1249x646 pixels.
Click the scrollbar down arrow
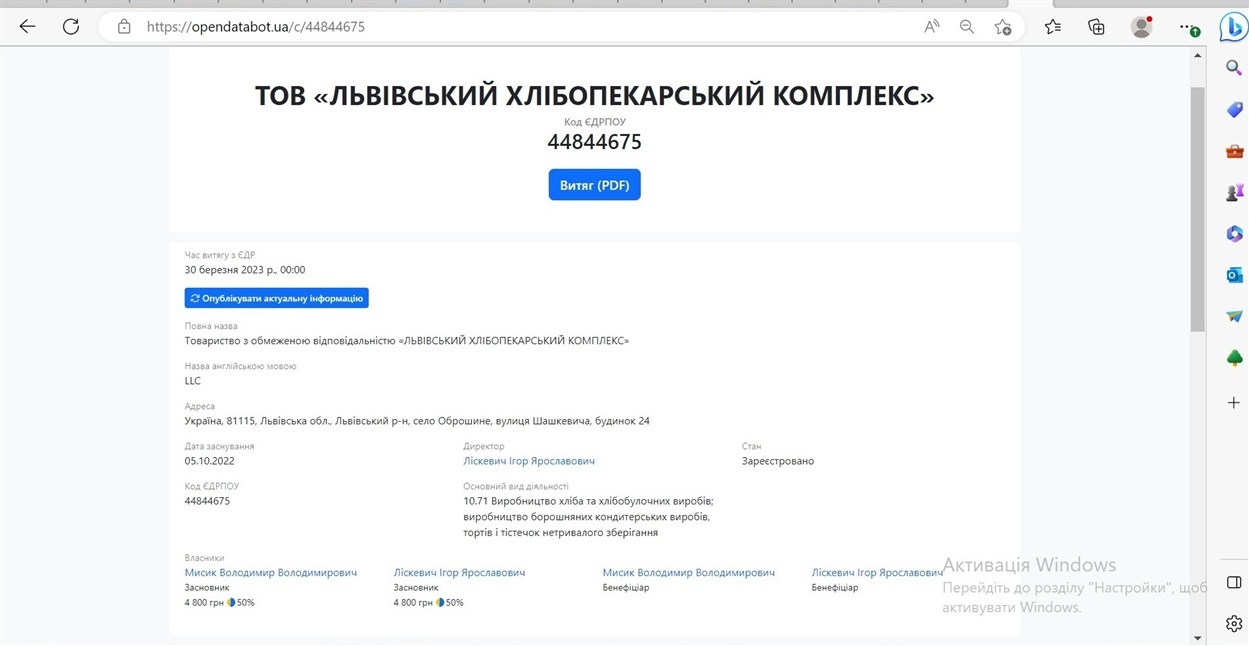pyautogui.click(x=1197, y=637)
